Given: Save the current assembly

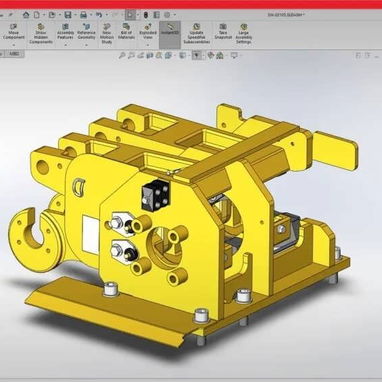Looking at the screenshot, I should [x=68, y=15].
